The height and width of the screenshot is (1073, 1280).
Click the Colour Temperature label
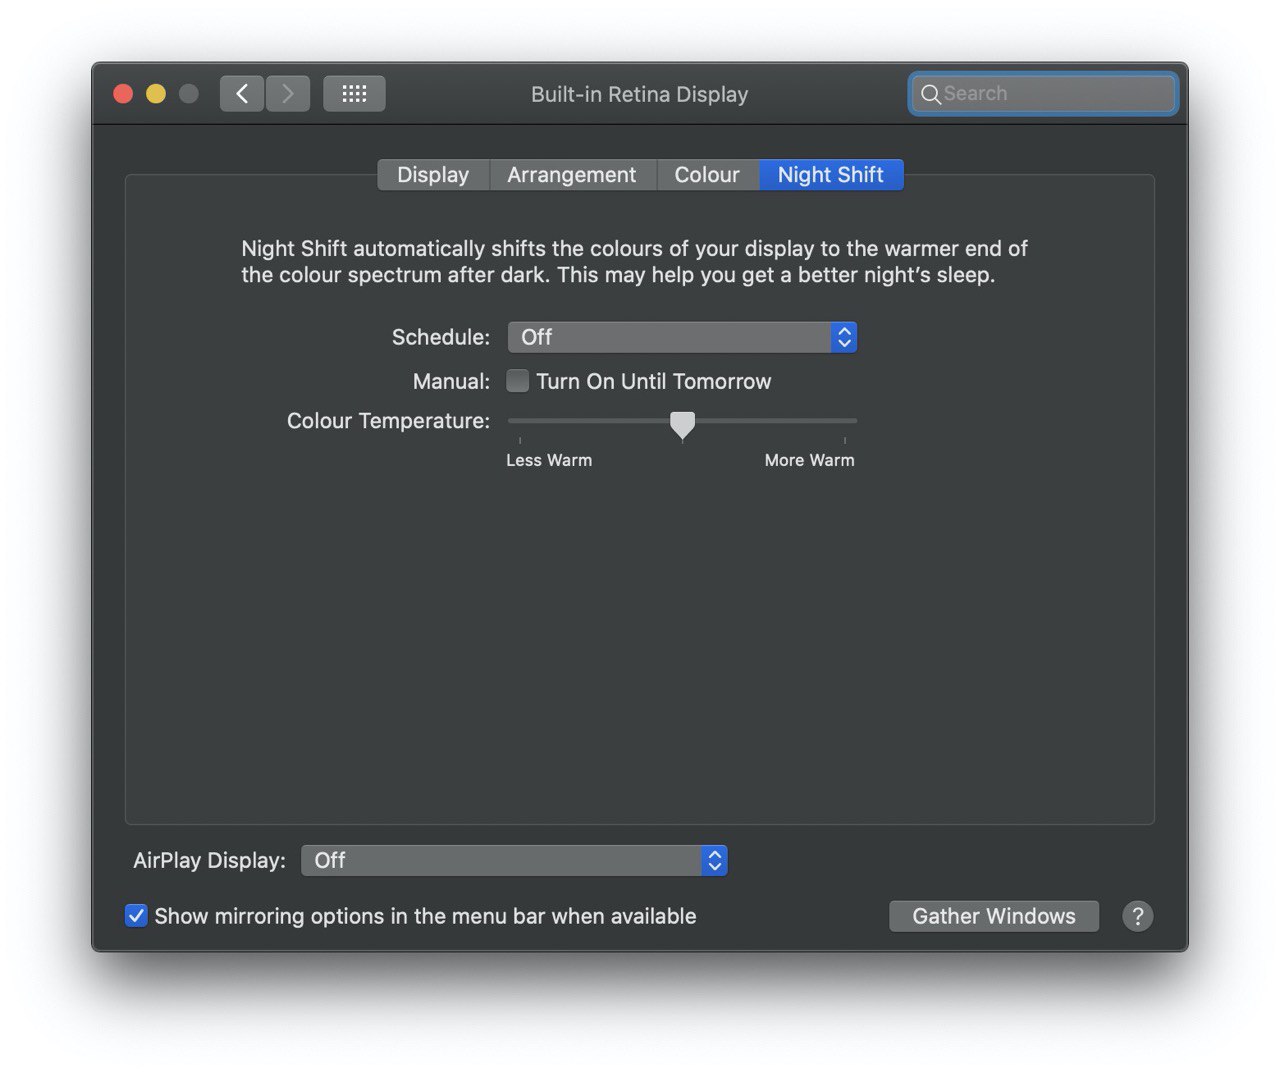coord(389,421)
